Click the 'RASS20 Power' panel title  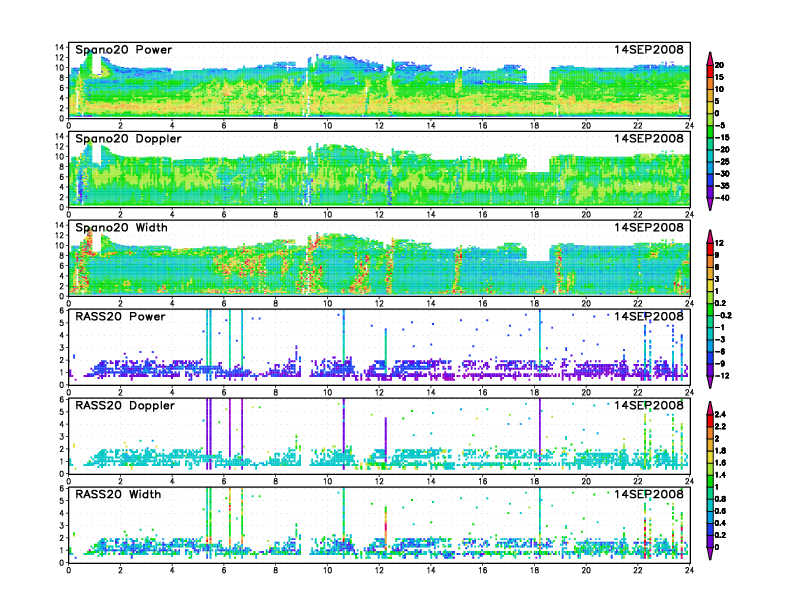(120, 317)
